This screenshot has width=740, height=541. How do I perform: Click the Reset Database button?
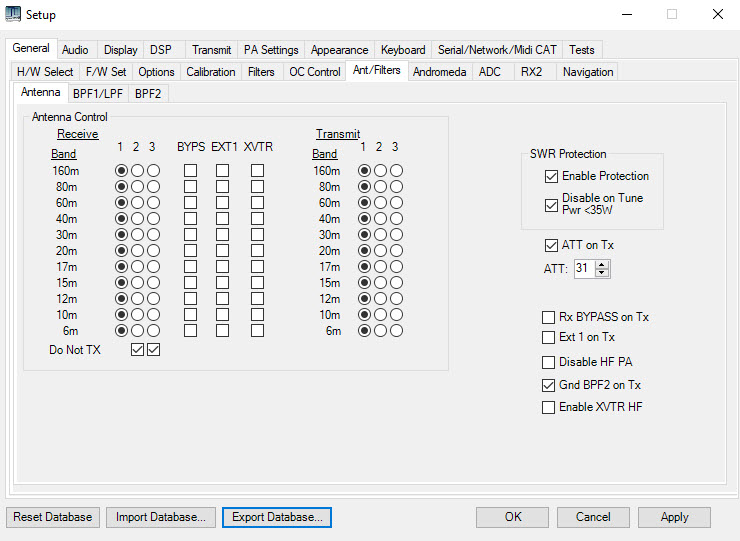point(53,517)
